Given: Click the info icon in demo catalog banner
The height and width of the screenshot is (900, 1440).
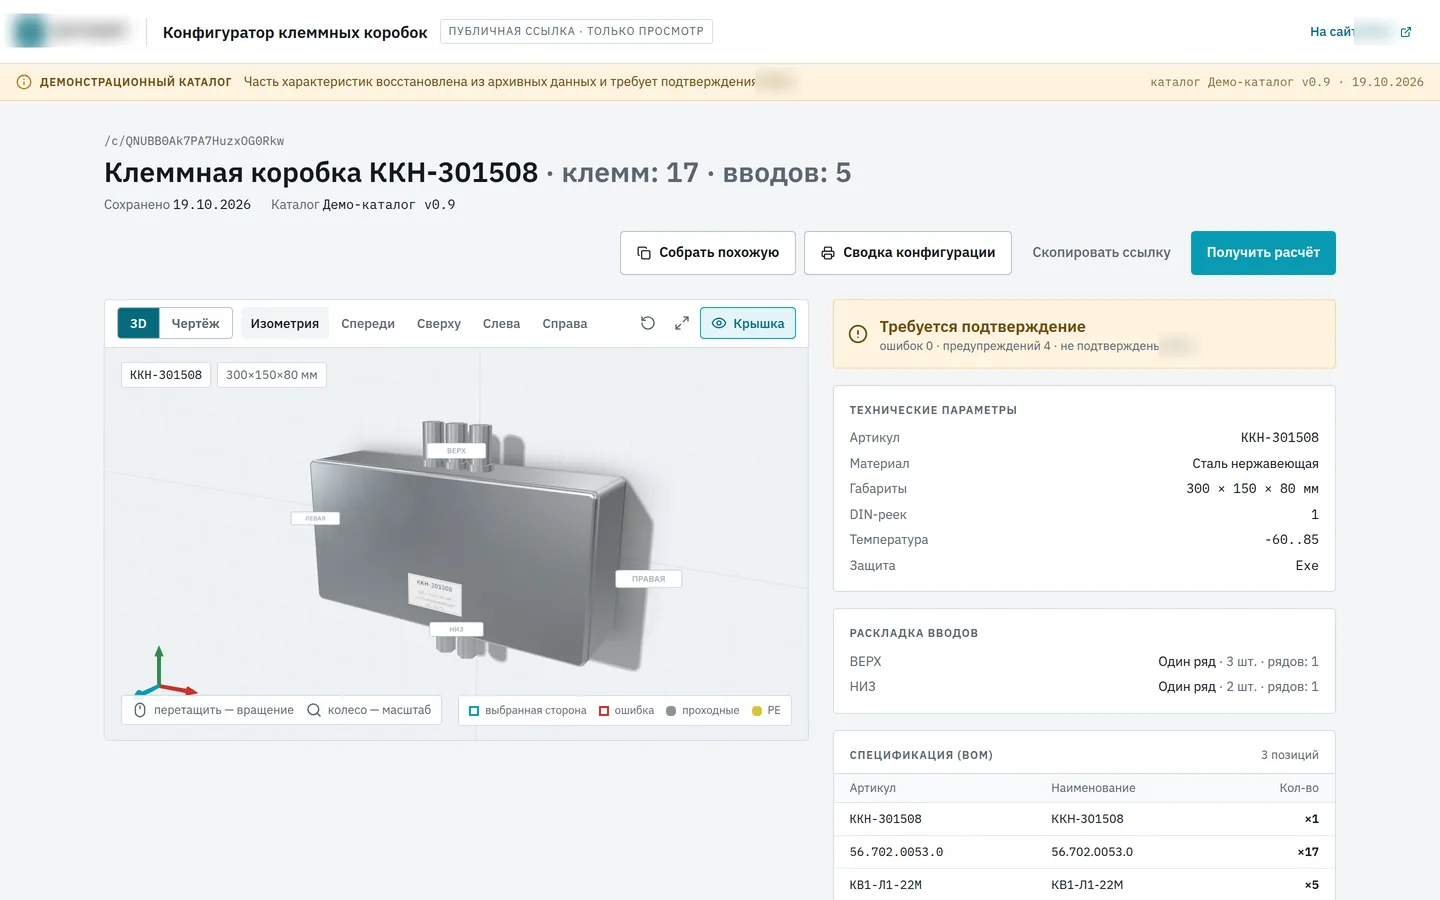Looking at the screenshot, I should click(24, 82).
